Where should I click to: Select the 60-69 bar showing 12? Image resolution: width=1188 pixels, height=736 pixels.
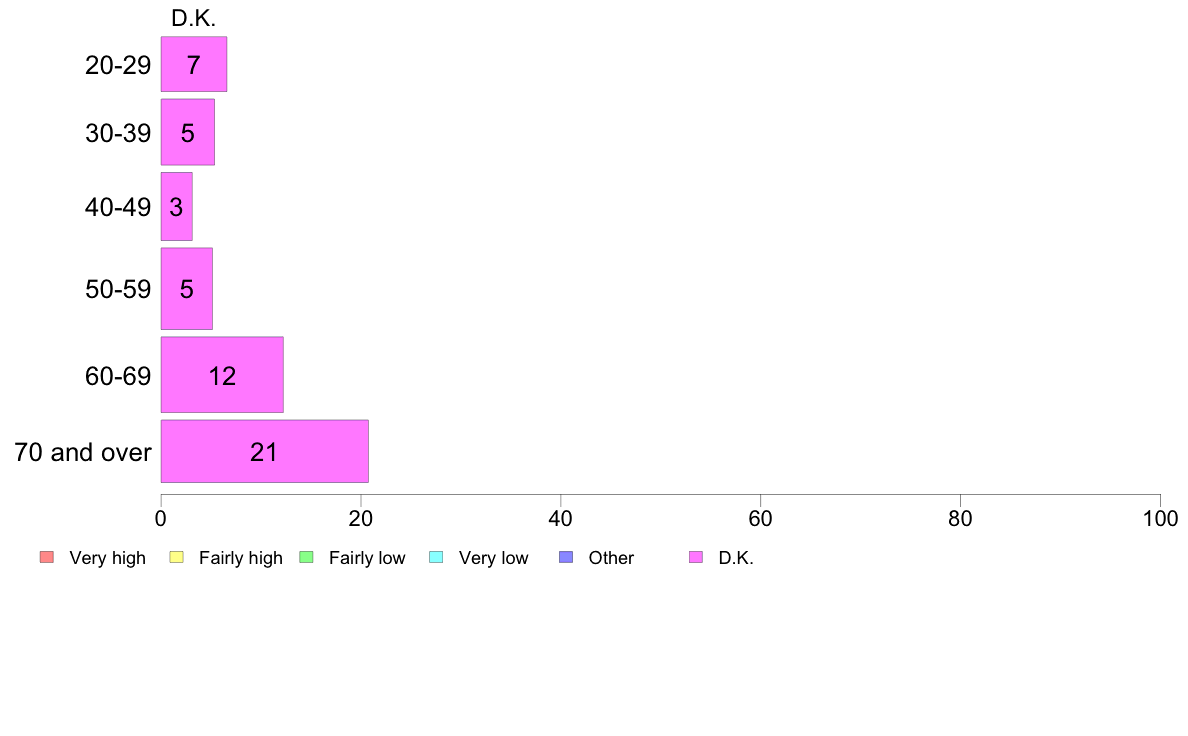point(222,375)
